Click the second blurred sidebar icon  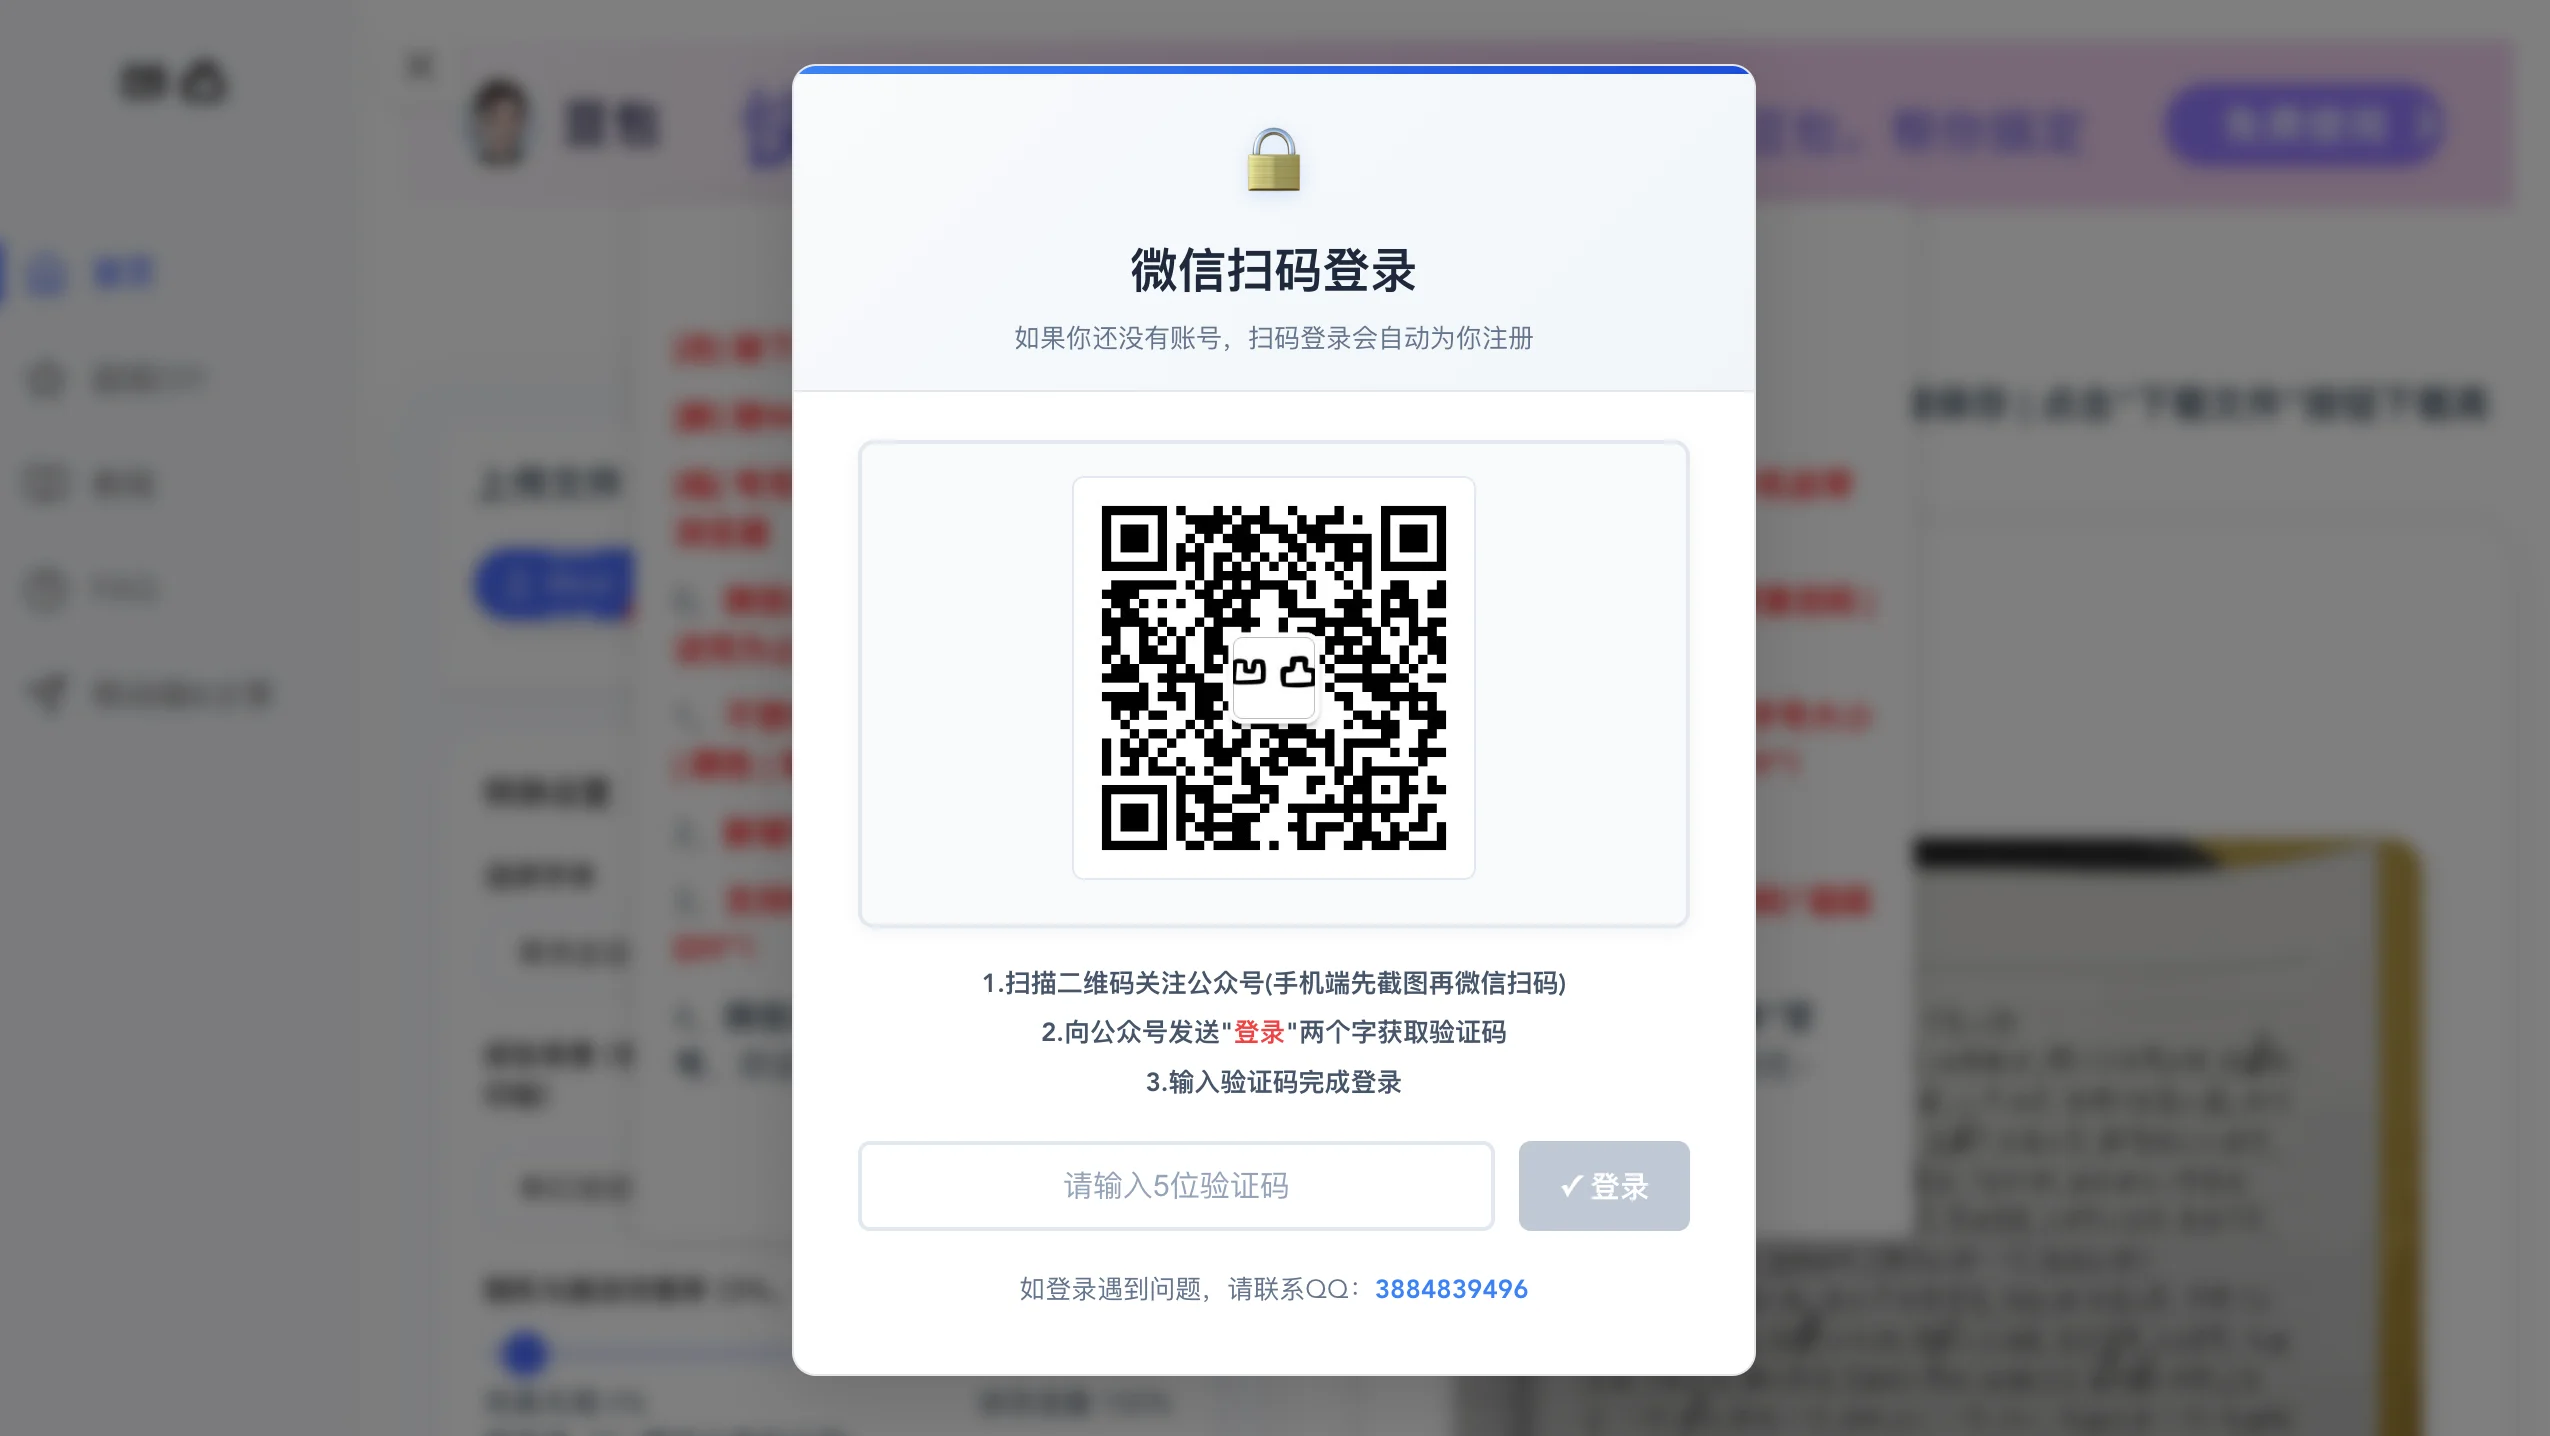click(x=46, y=379)
